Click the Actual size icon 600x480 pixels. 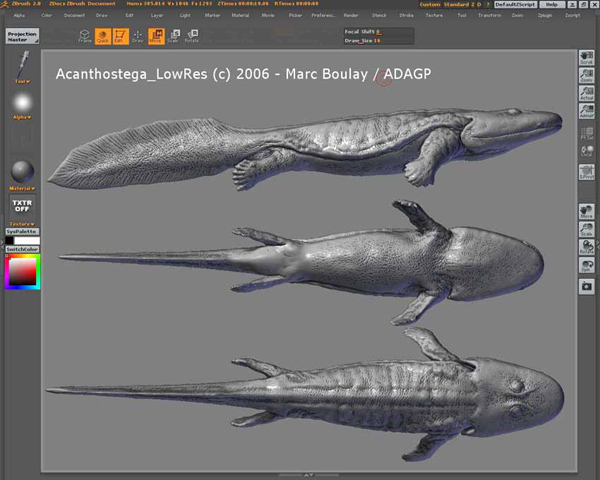click(x=586, y=93)
